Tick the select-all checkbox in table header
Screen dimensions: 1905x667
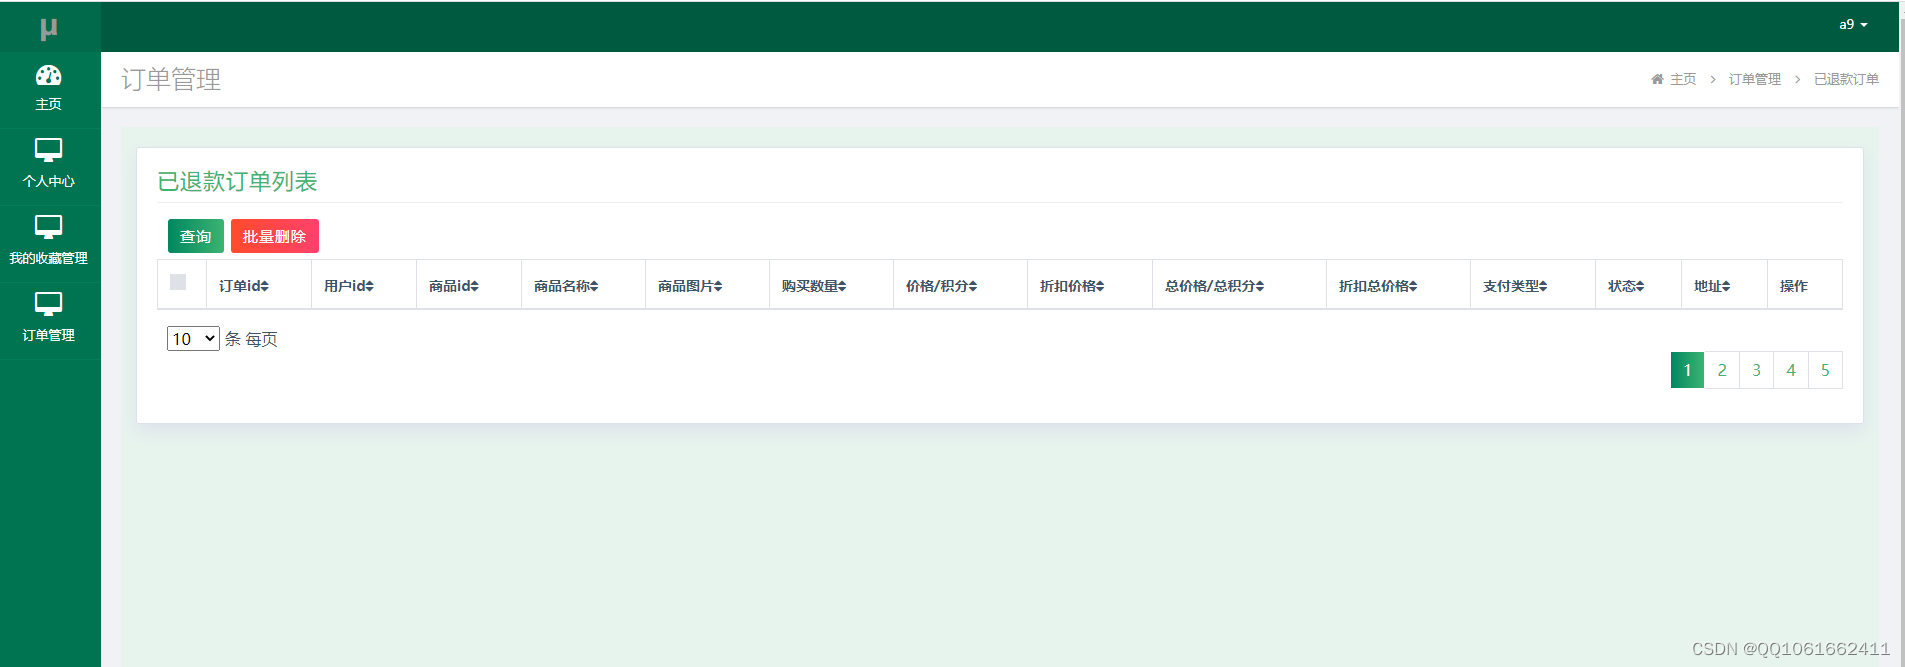[178, 282]
